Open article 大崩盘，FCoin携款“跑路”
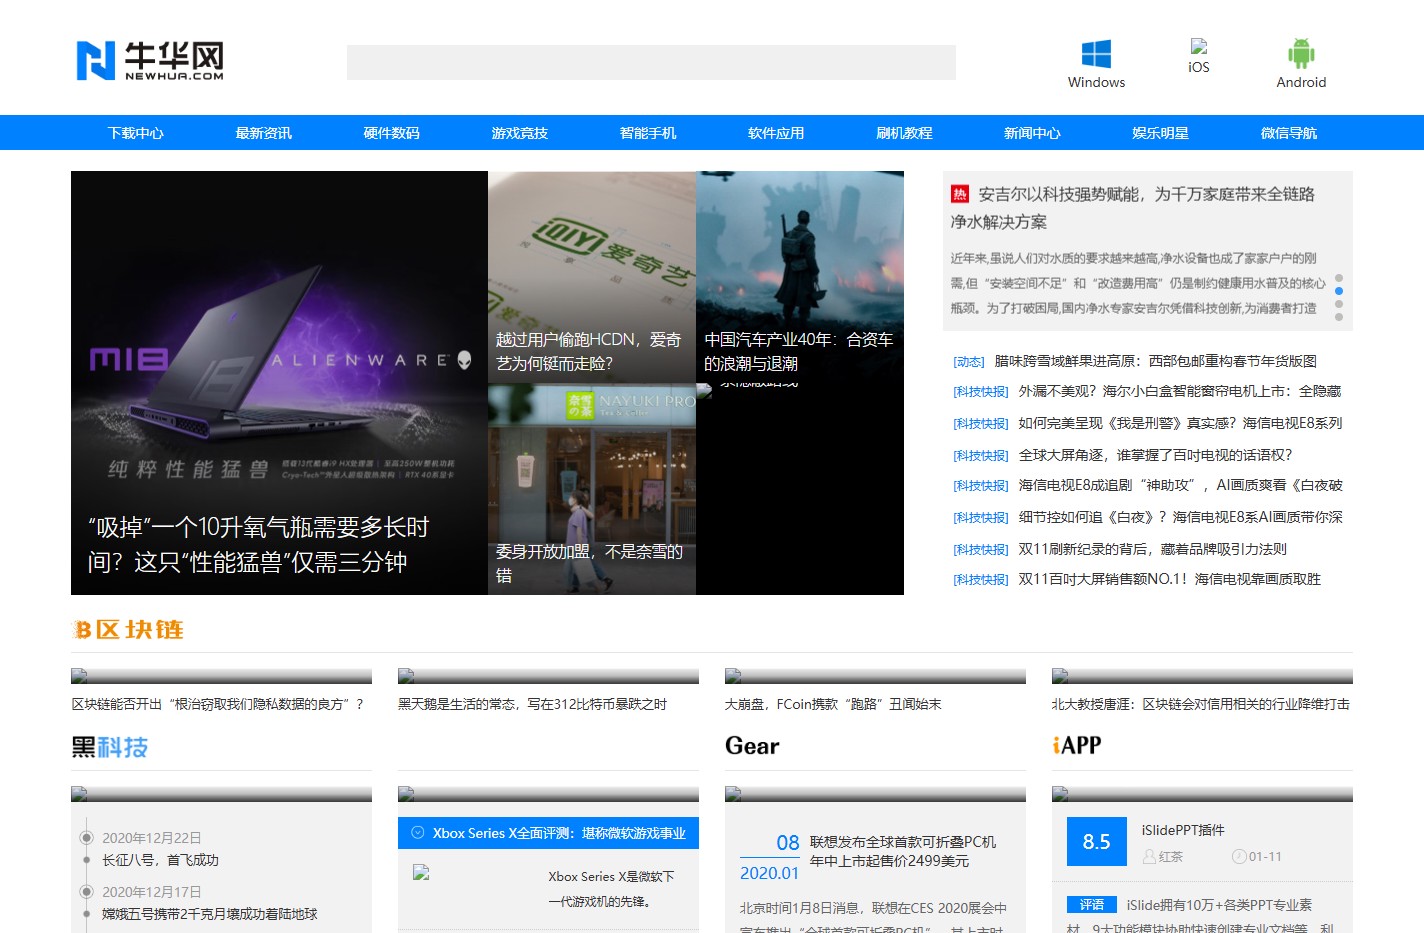Image resolution: width=1424 pixels, height=933 pixels. (833, 704)
